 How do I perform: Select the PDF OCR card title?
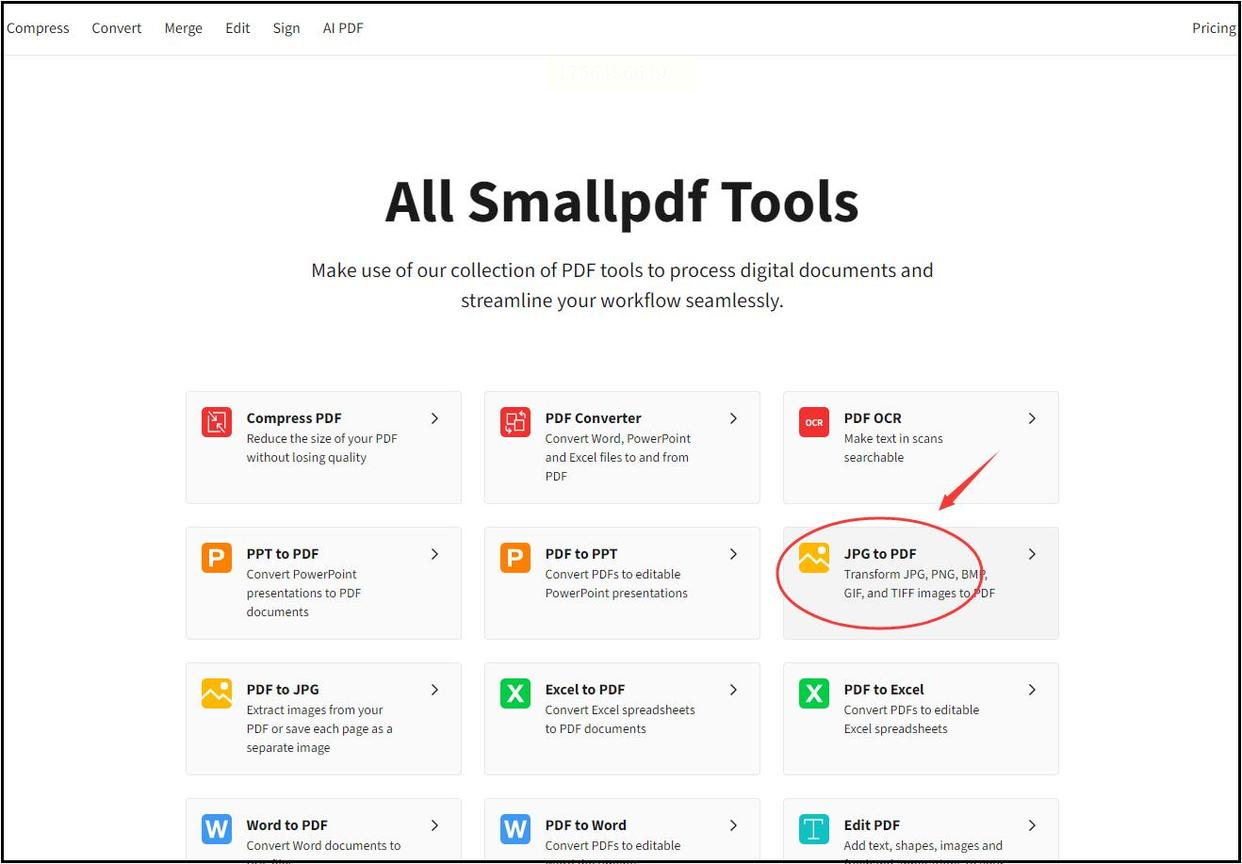coord(873,418)
